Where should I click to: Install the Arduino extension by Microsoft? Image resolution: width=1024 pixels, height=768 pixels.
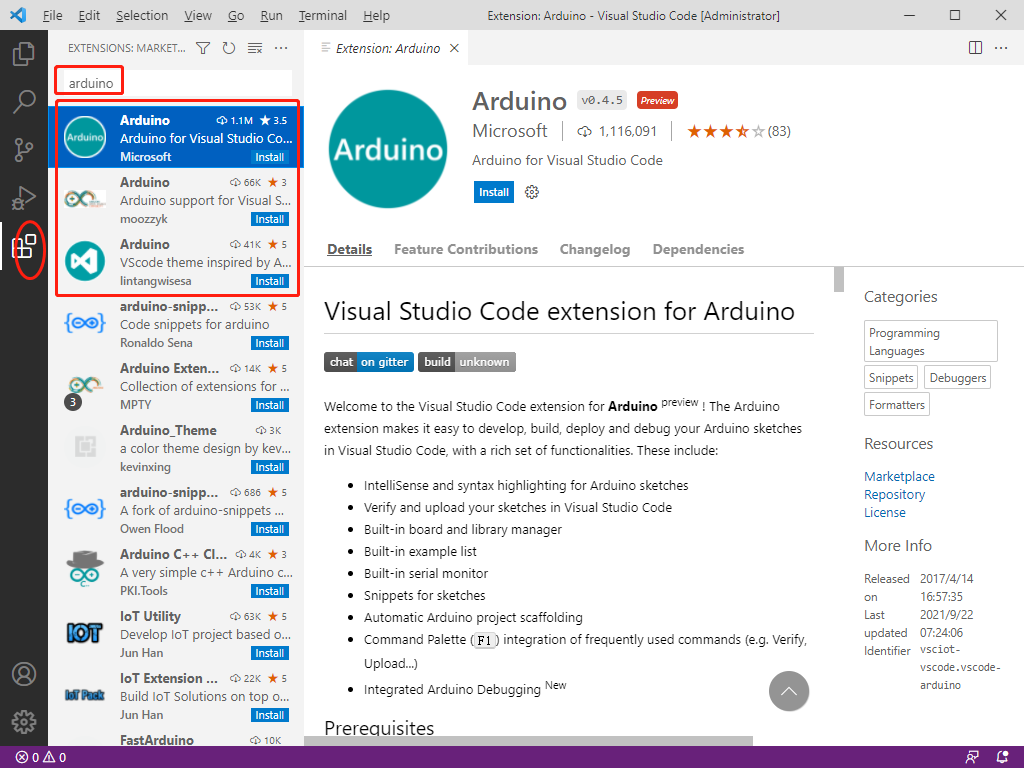pyautogui.click(x=493, y=192)
